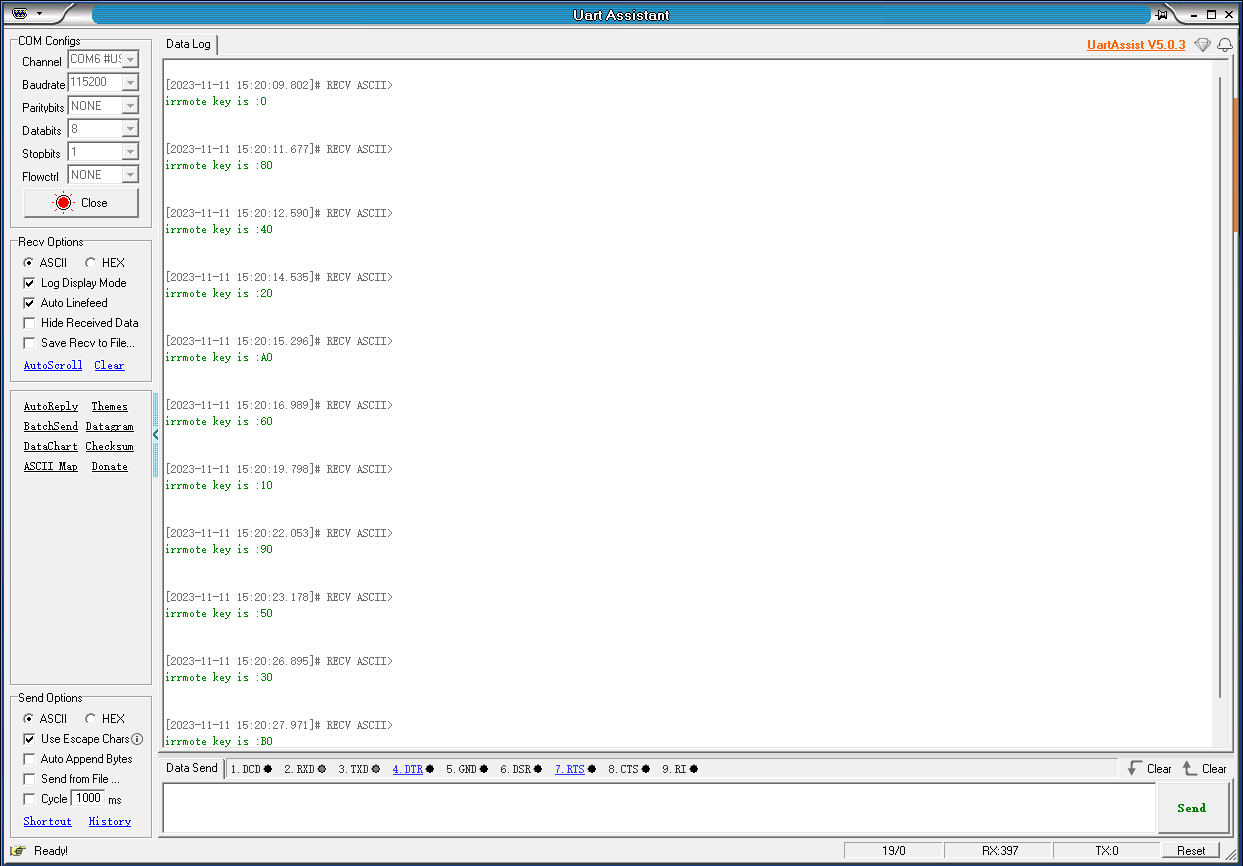Image resolution: width=1243 pixels, height=866 pixels.
Task: Click the notification bell icon
Action: pos(1224,45)
